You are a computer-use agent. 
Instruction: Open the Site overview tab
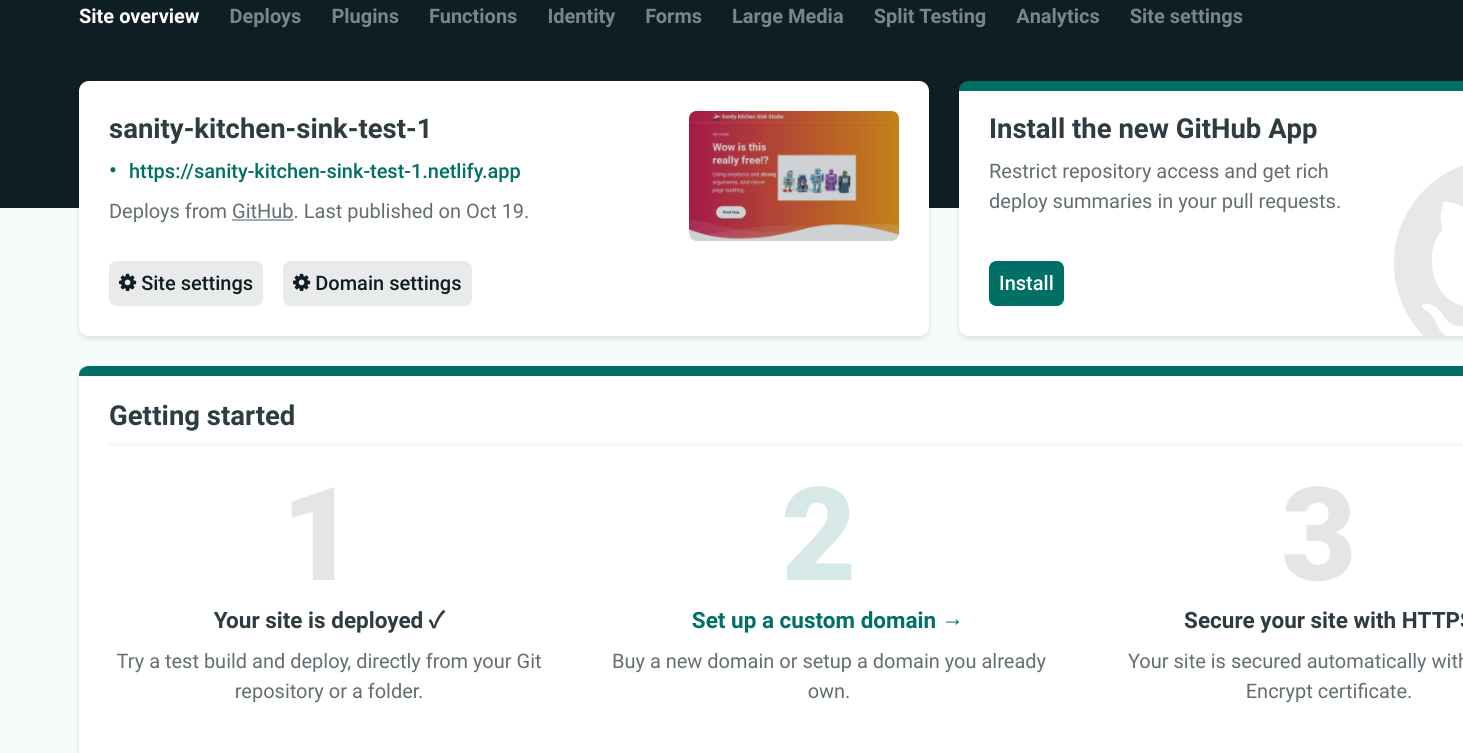click(139, 16)
